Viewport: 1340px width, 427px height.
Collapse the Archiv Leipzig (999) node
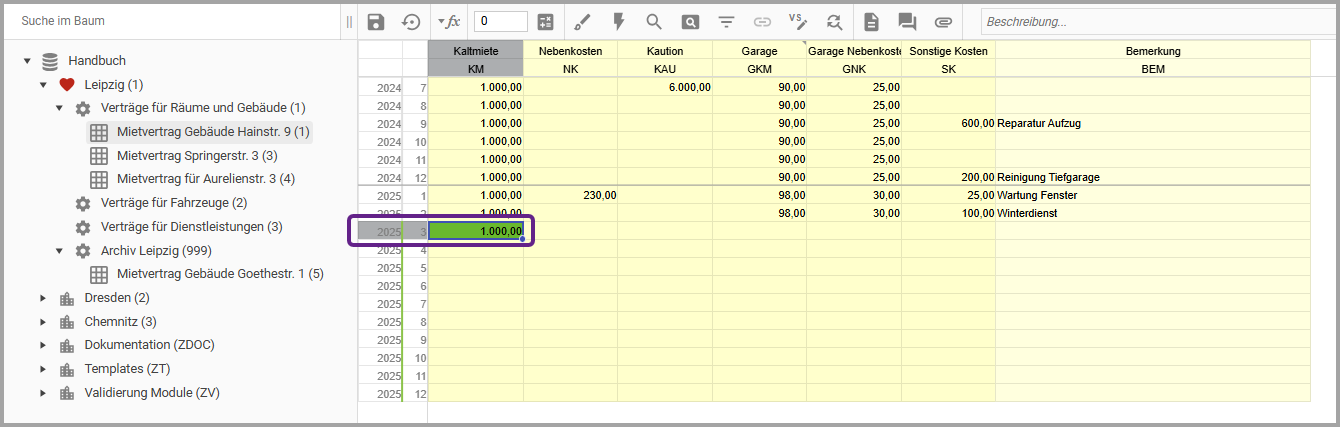pos(59,251)
